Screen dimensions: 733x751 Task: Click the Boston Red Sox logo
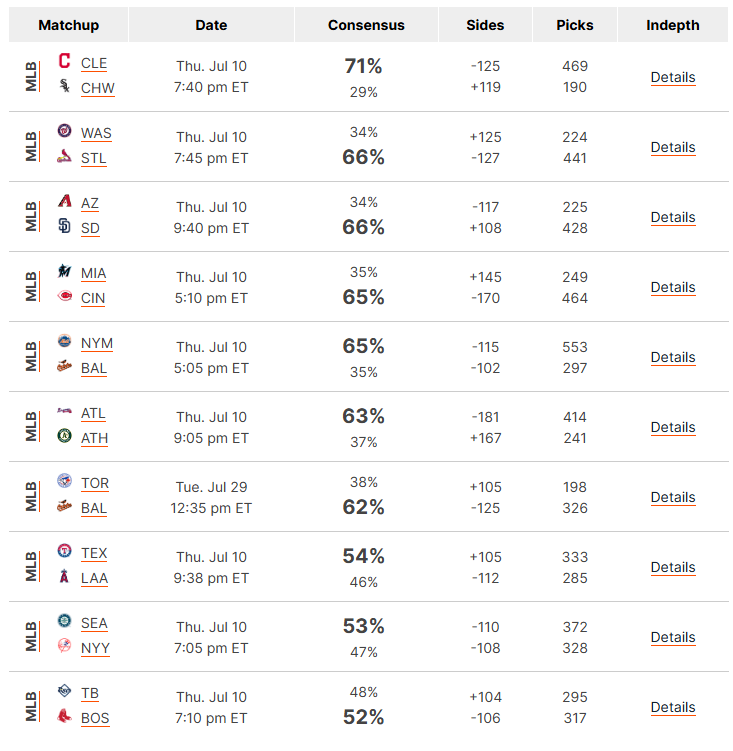(64, 716)
